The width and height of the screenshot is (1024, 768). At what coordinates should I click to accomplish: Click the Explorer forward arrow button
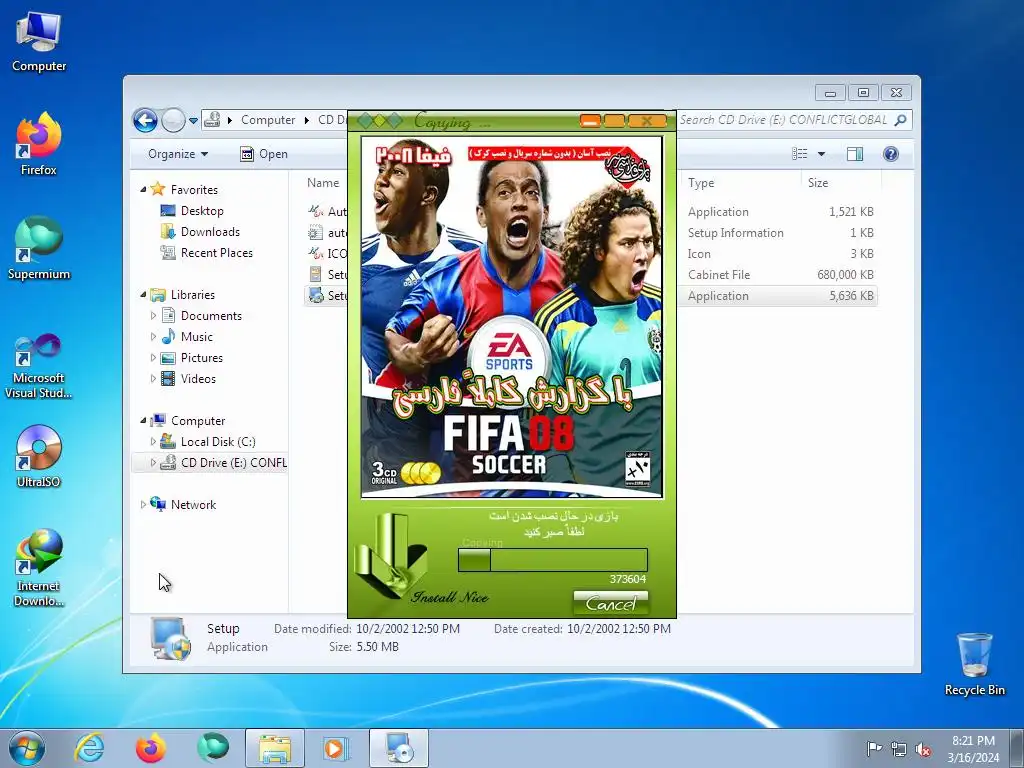[x=173, y=120]
